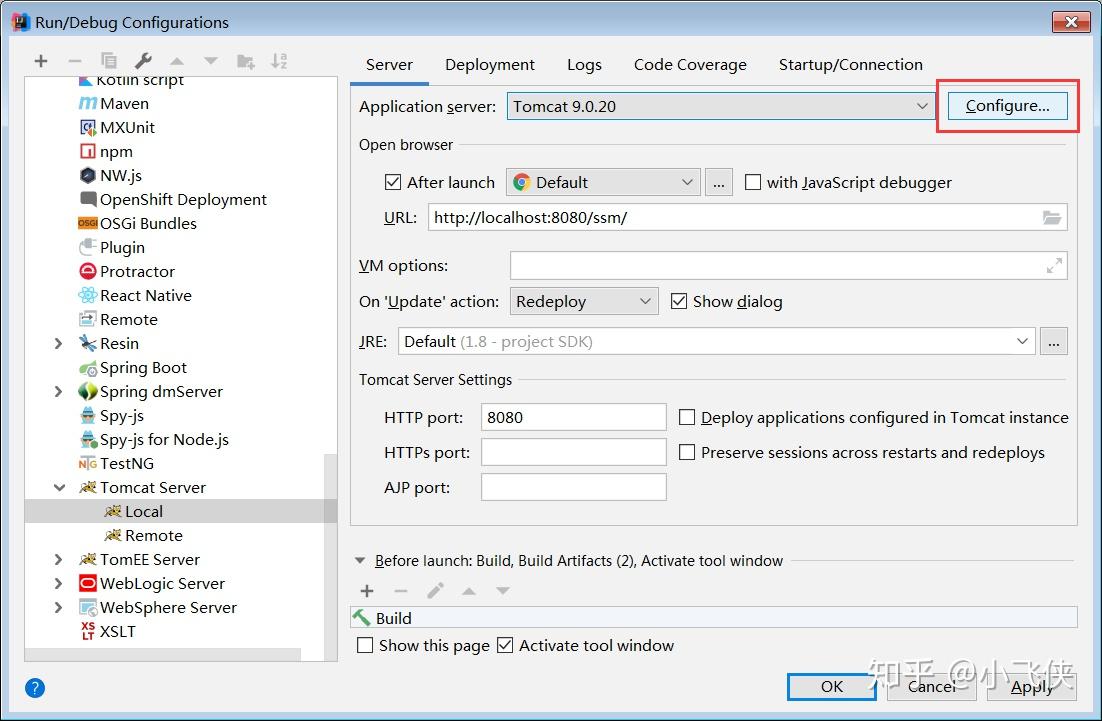Switch to the Deployment tab
This screenshot has height=721, width=1102.
pos(490,65)
